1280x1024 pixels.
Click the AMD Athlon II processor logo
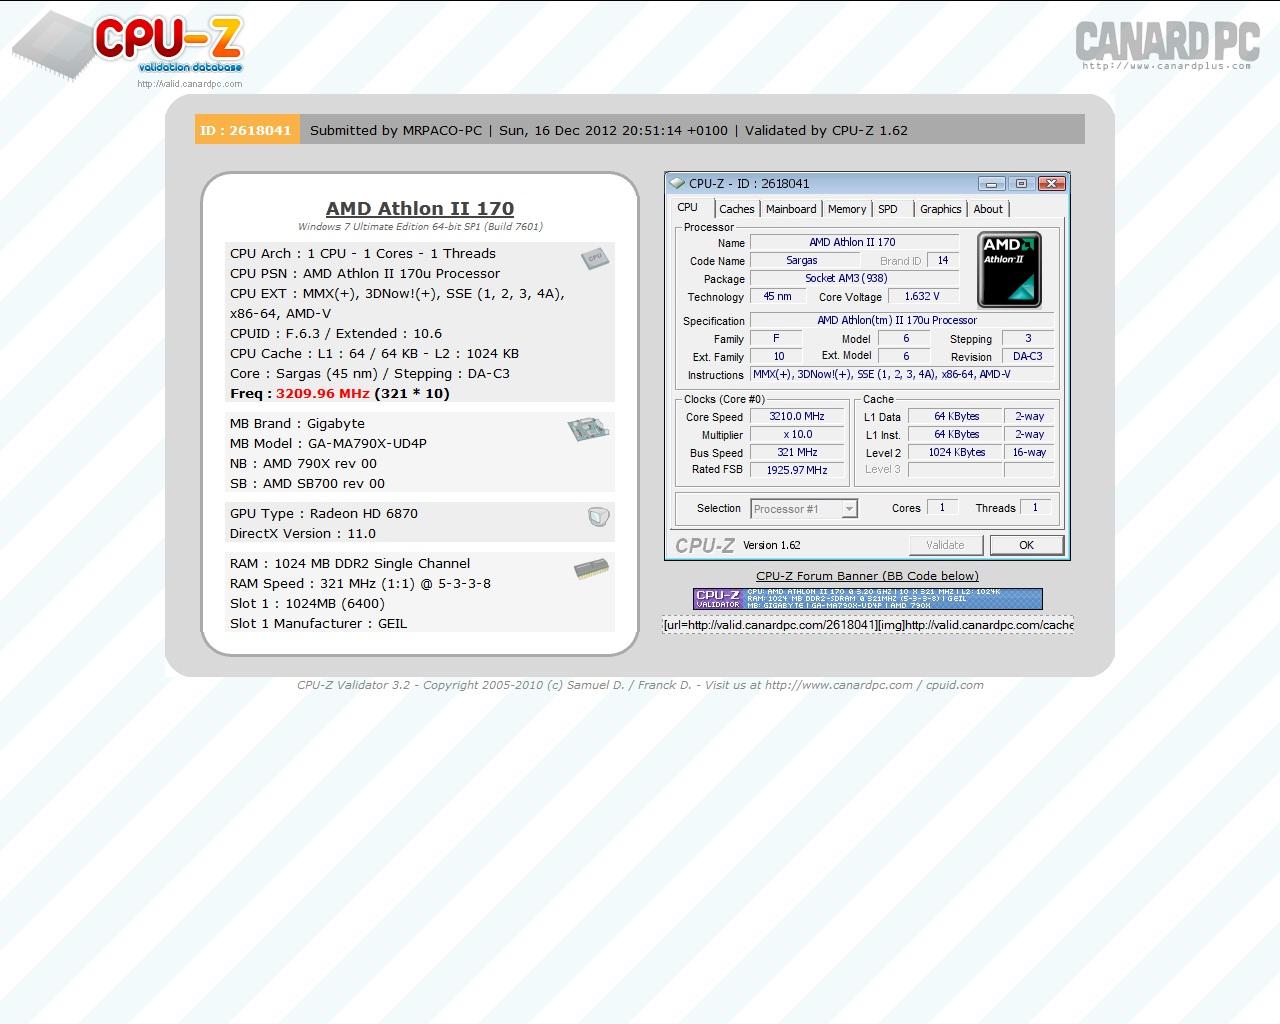point(1009,270)
